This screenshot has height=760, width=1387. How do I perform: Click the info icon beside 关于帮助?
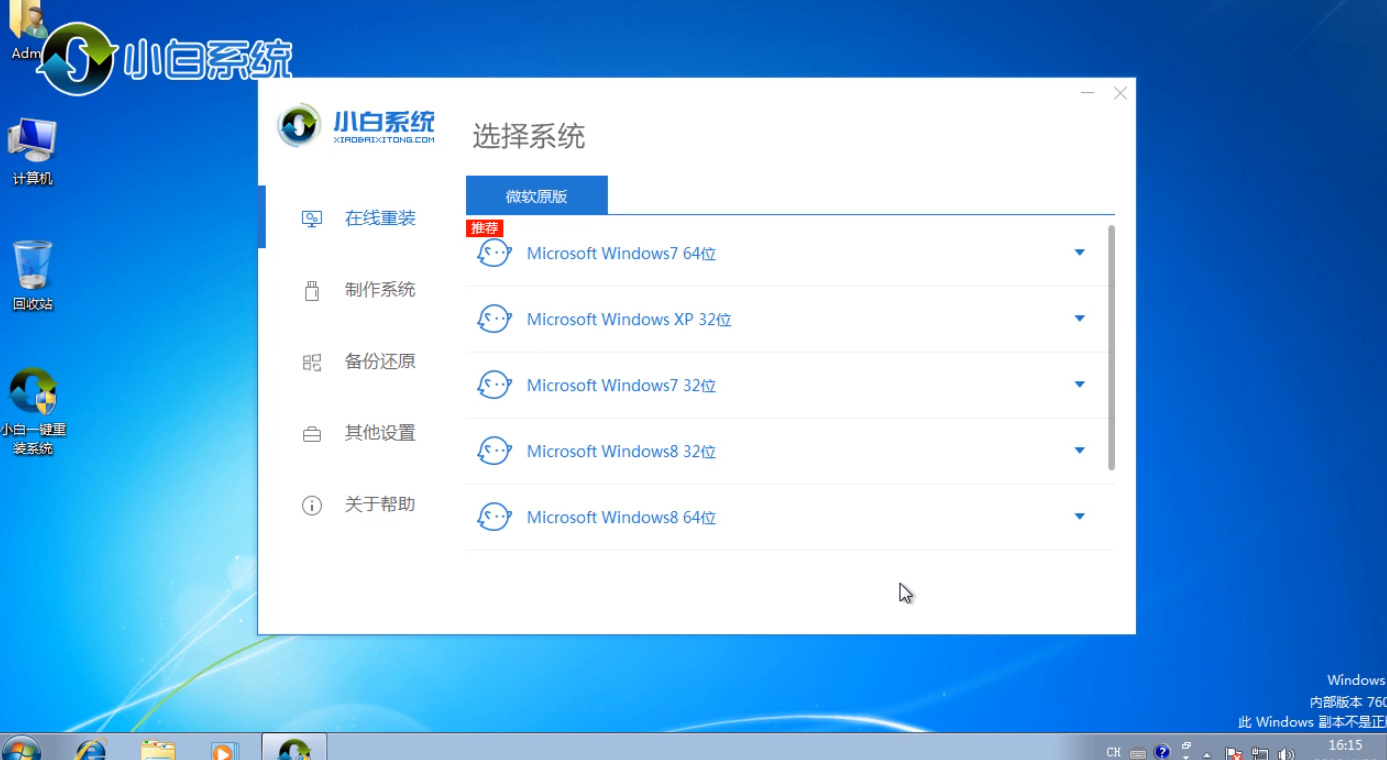pos(312,506)
